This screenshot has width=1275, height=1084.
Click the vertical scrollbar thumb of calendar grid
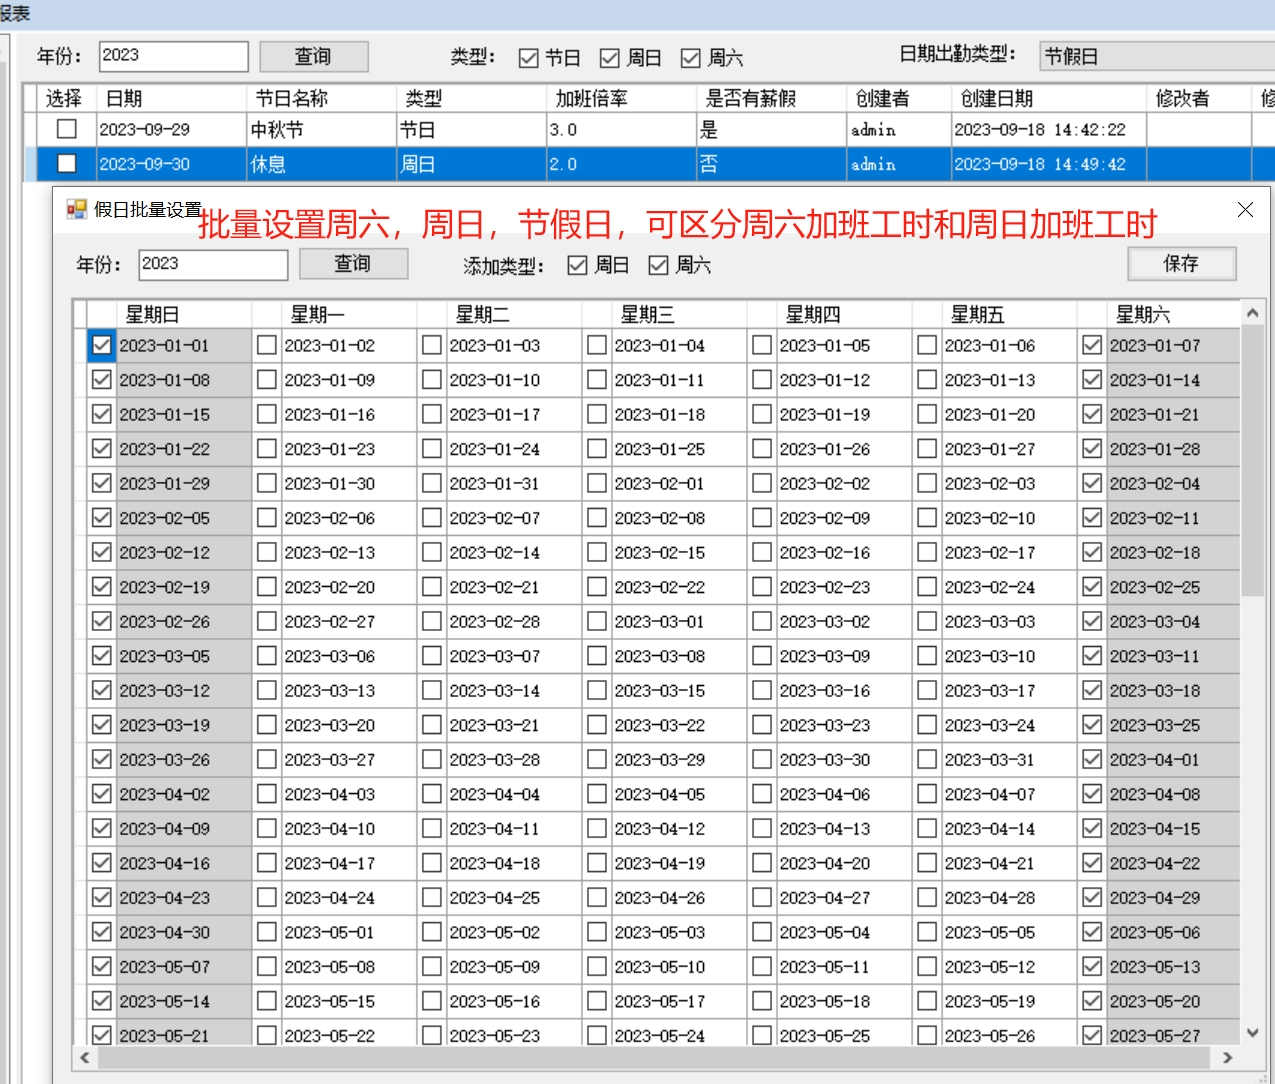point(1252,460)
